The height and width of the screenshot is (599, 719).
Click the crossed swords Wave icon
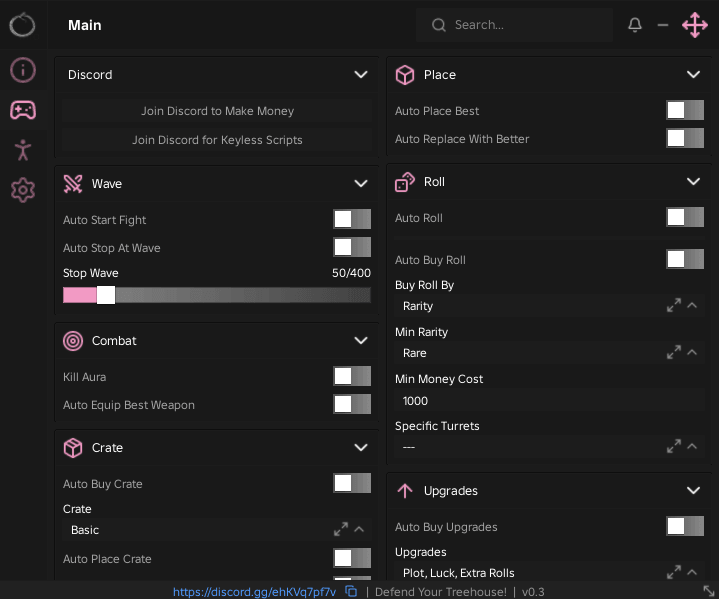(x=73, y=184)
